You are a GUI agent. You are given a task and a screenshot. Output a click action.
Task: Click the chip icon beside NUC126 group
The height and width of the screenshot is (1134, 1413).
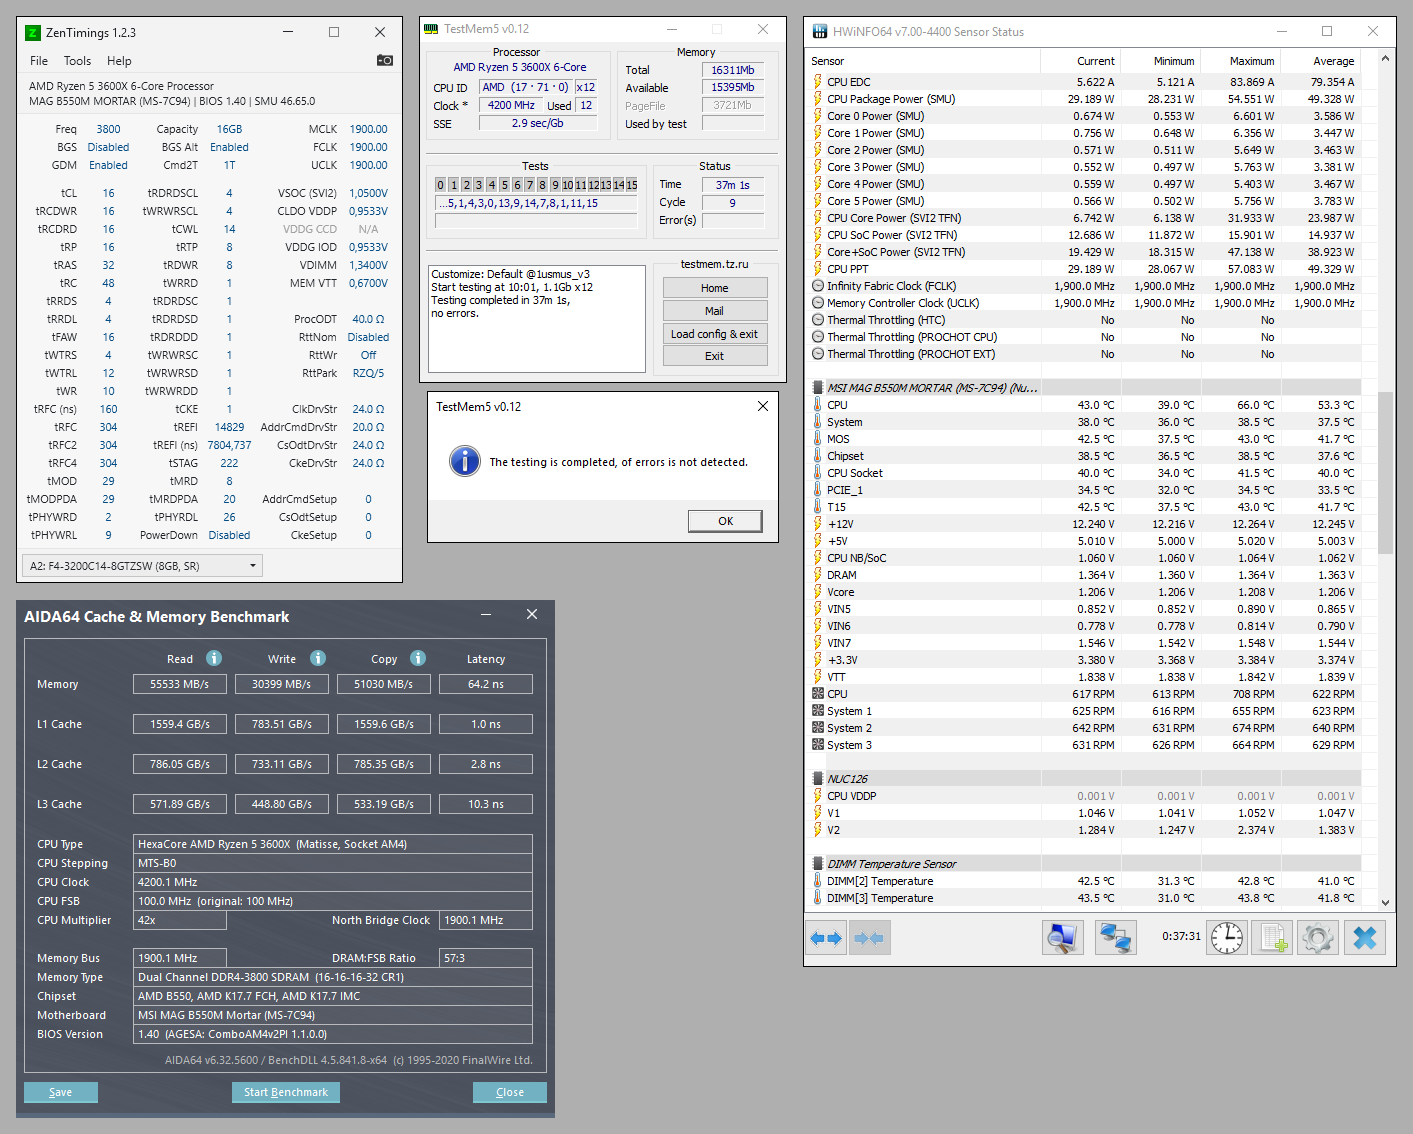(x=818, y=779)
